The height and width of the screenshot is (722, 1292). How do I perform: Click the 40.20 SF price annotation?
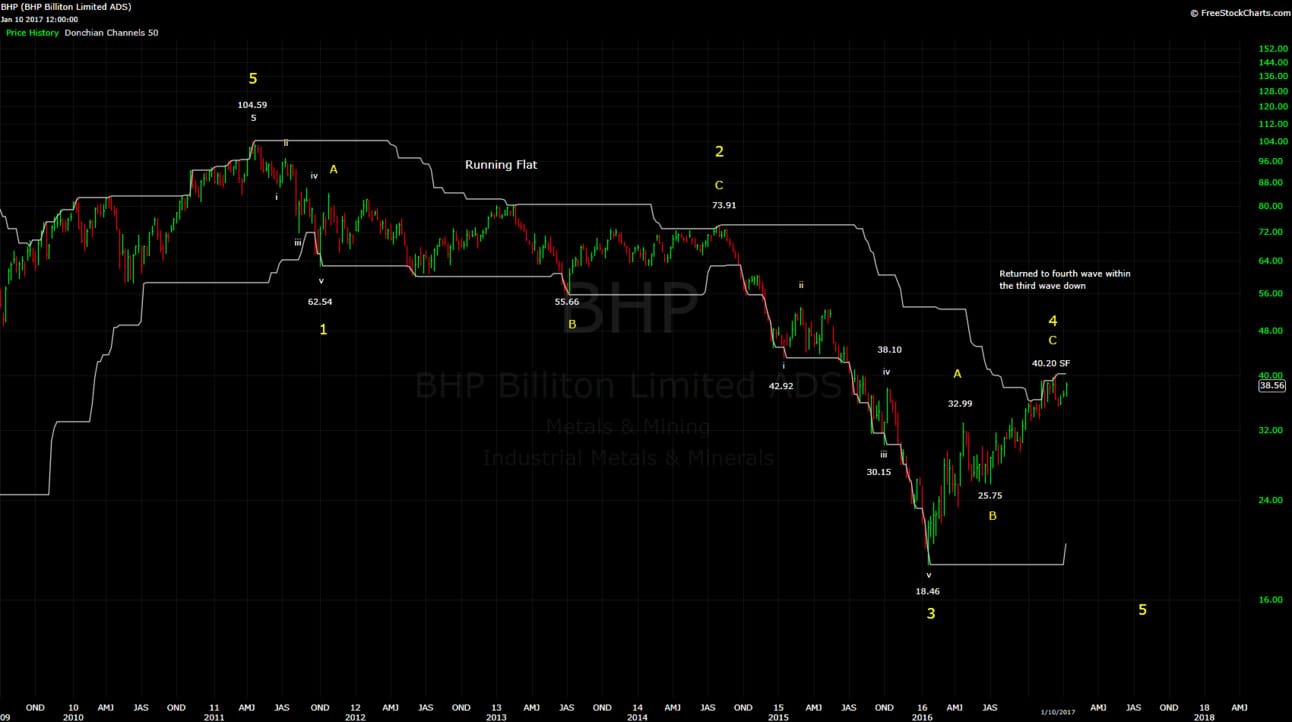[1051, 363]
